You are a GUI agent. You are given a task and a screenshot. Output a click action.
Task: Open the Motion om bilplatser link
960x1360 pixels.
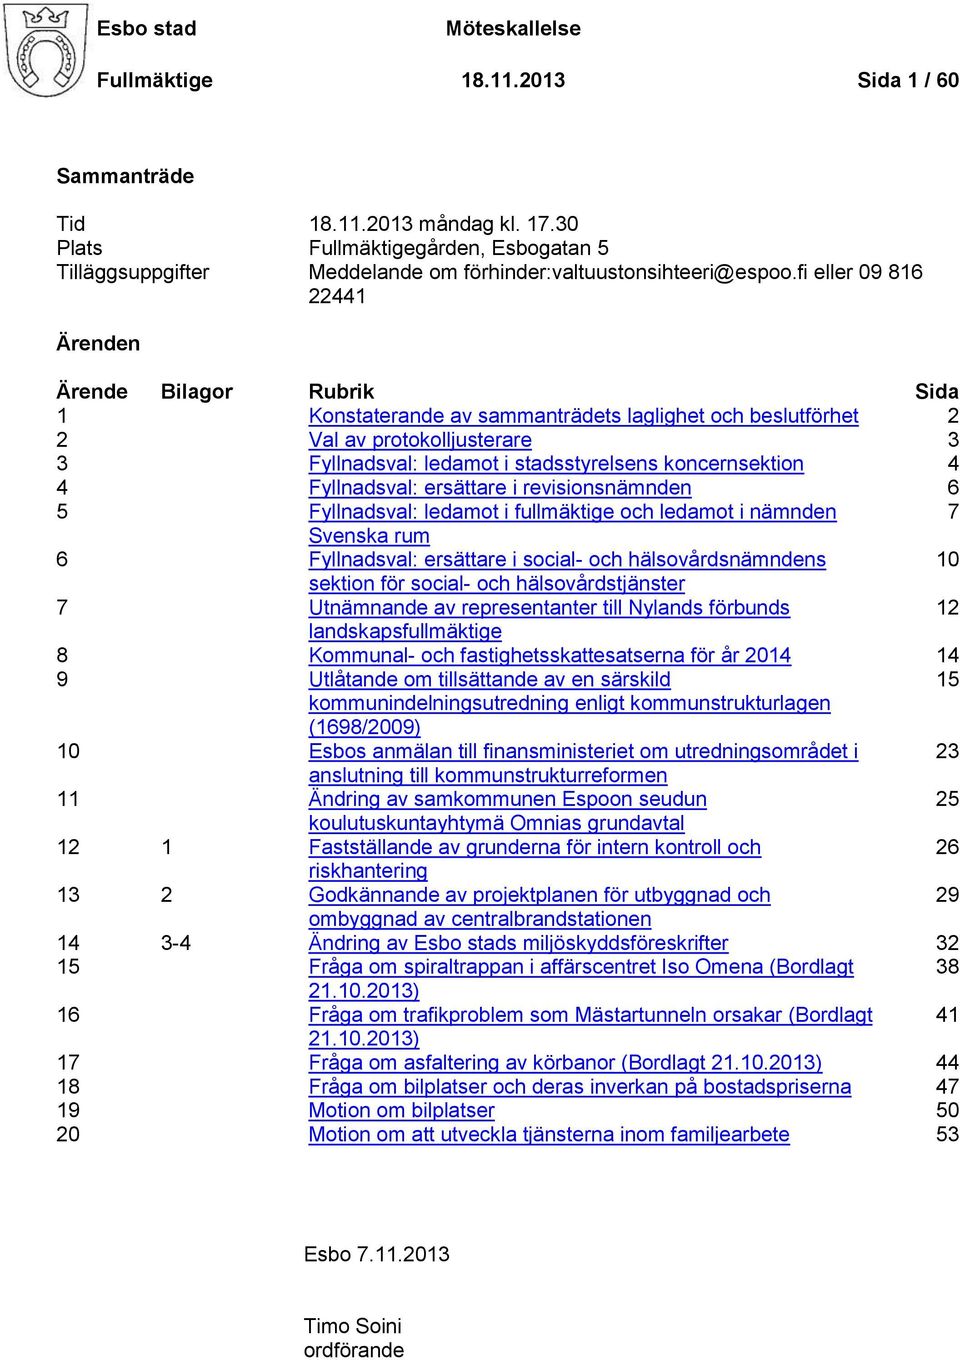click(x=401, y=1112)
